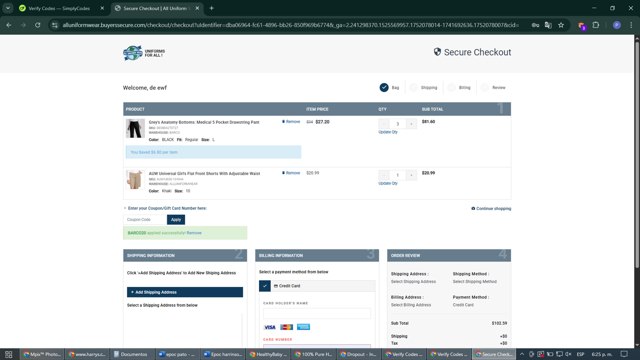
Task: Open the coupon extension with purple badge
Action: click(582, 26)
